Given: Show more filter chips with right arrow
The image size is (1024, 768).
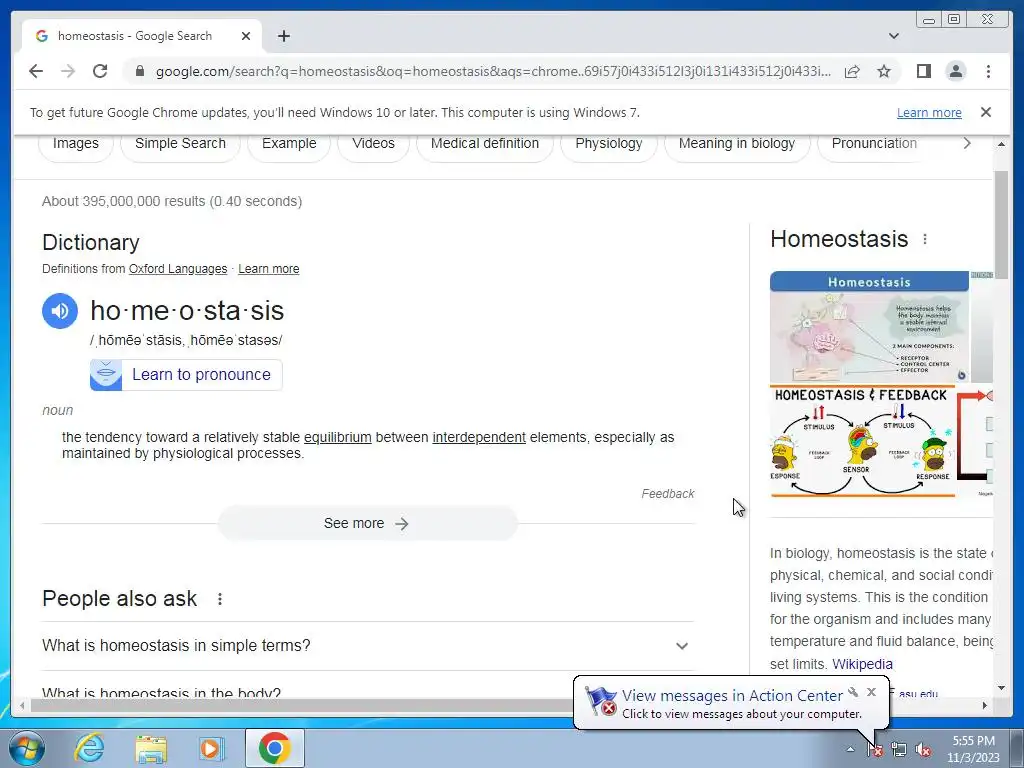Looking at the screenshot, I should (x=967, y=143).
